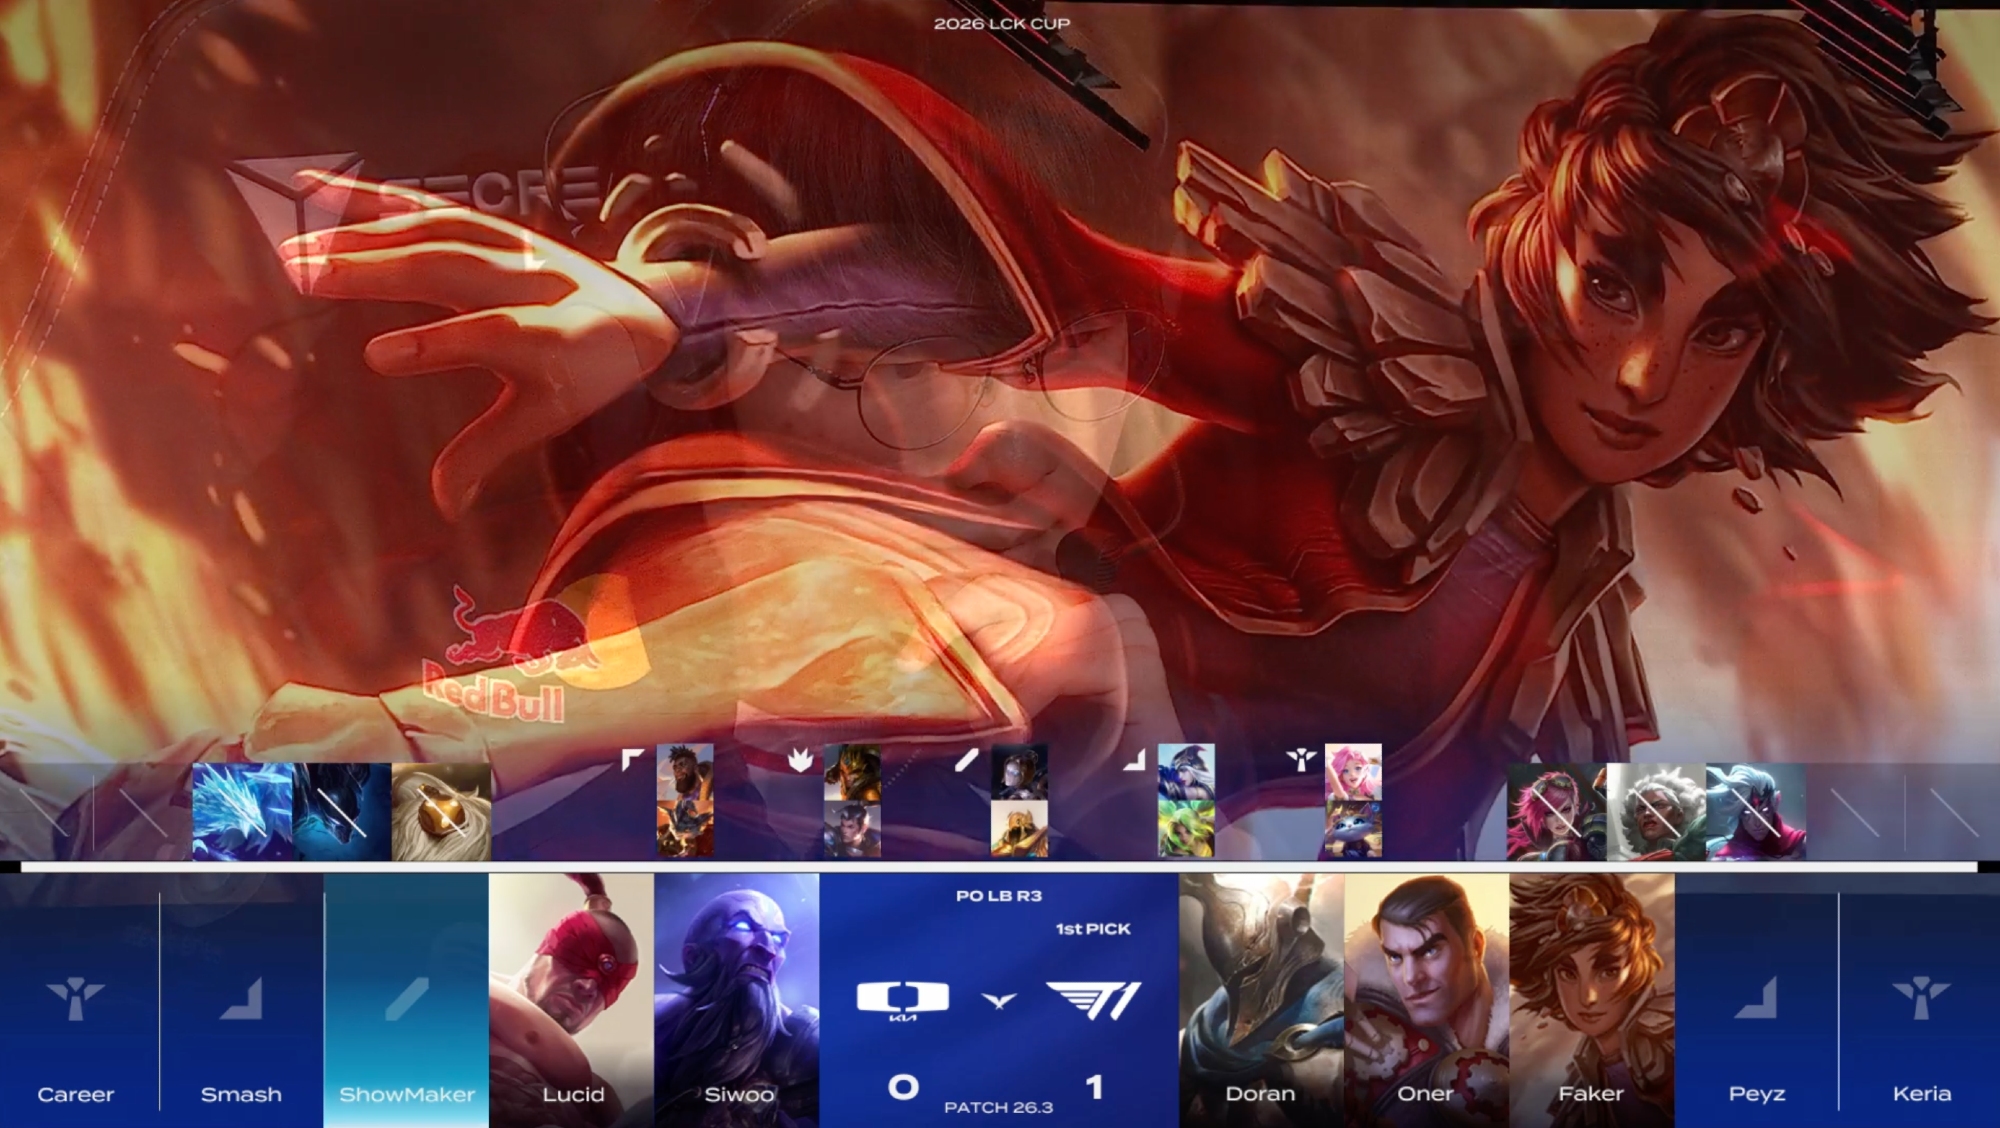The height and width of the screenshot is (1128, 2000).
Task: Click the PATCH 26.3 text
Action: (998, 1107)
